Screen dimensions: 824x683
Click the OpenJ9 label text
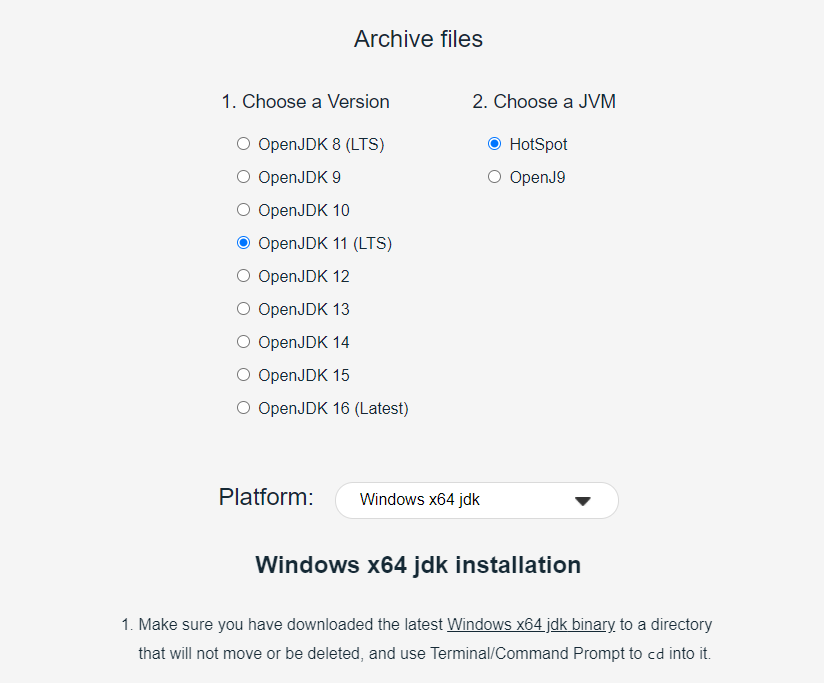(x=537, y=177)
